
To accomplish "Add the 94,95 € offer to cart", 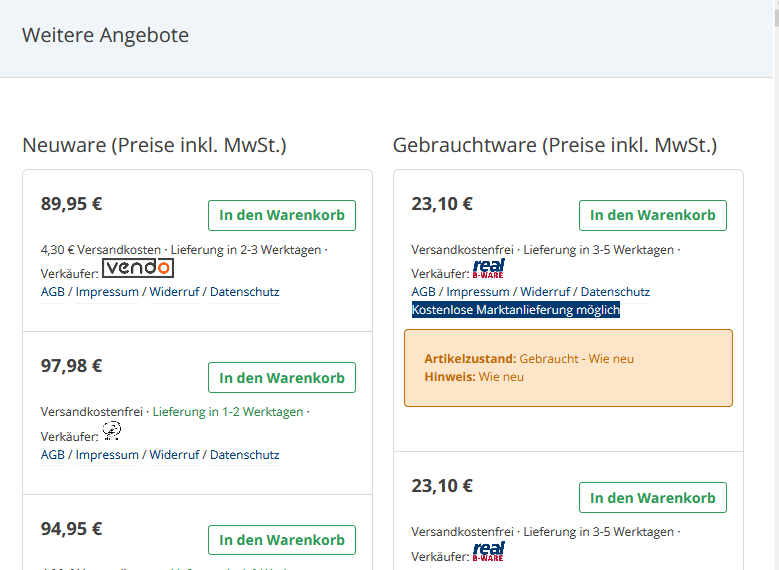I will tap(281, 540).
